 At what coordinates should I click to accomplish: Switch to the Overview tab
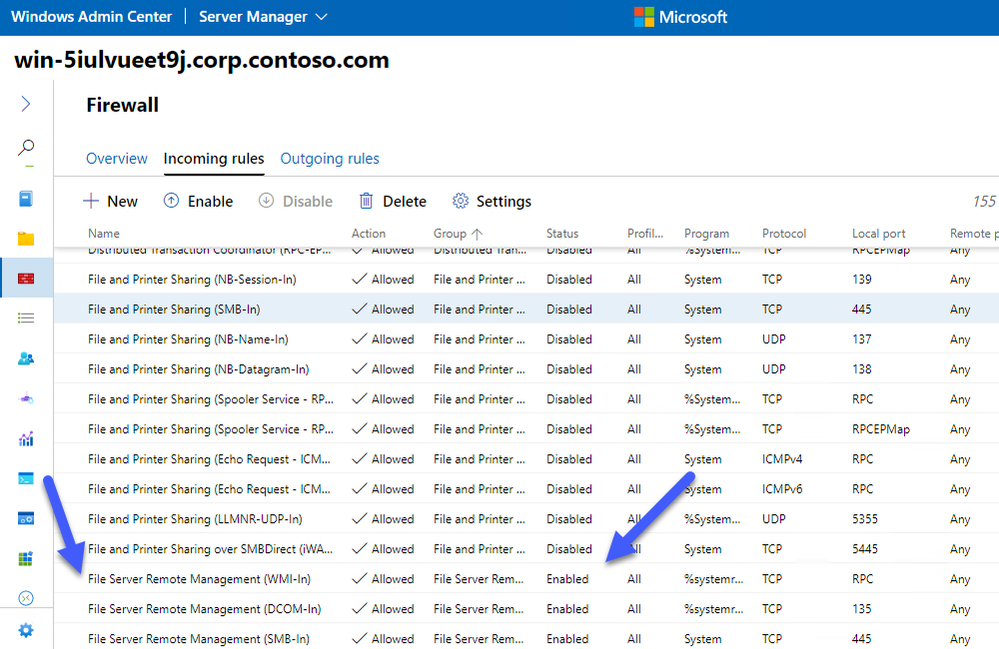click(117, 159)
